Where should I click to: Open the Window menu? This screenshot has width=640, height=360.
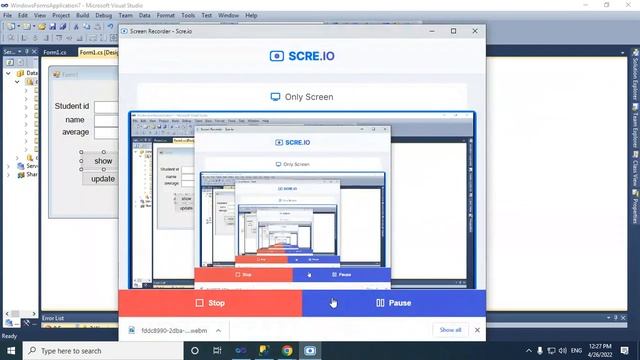pyautogui.click(x=228, y=16)
